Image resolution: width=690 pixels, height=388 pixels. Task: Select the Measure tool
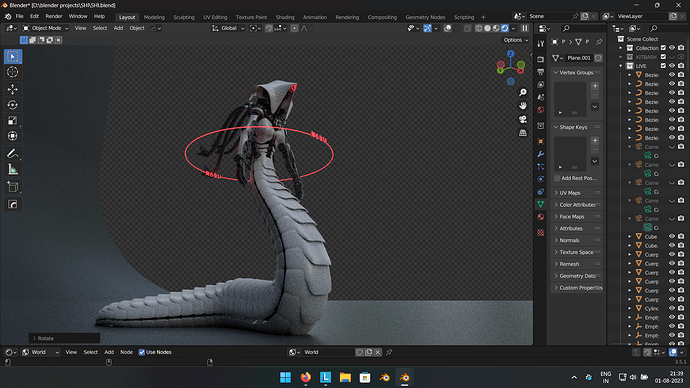(x=13, y=169)
